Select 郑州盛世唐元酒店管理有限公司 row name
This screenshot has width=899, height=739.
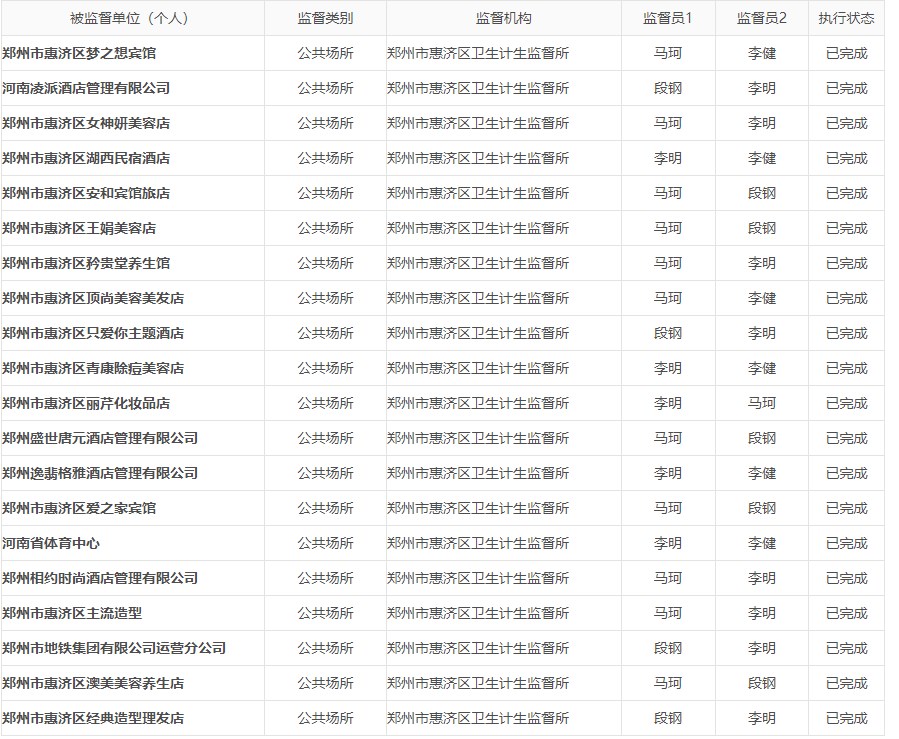[100, 438]
